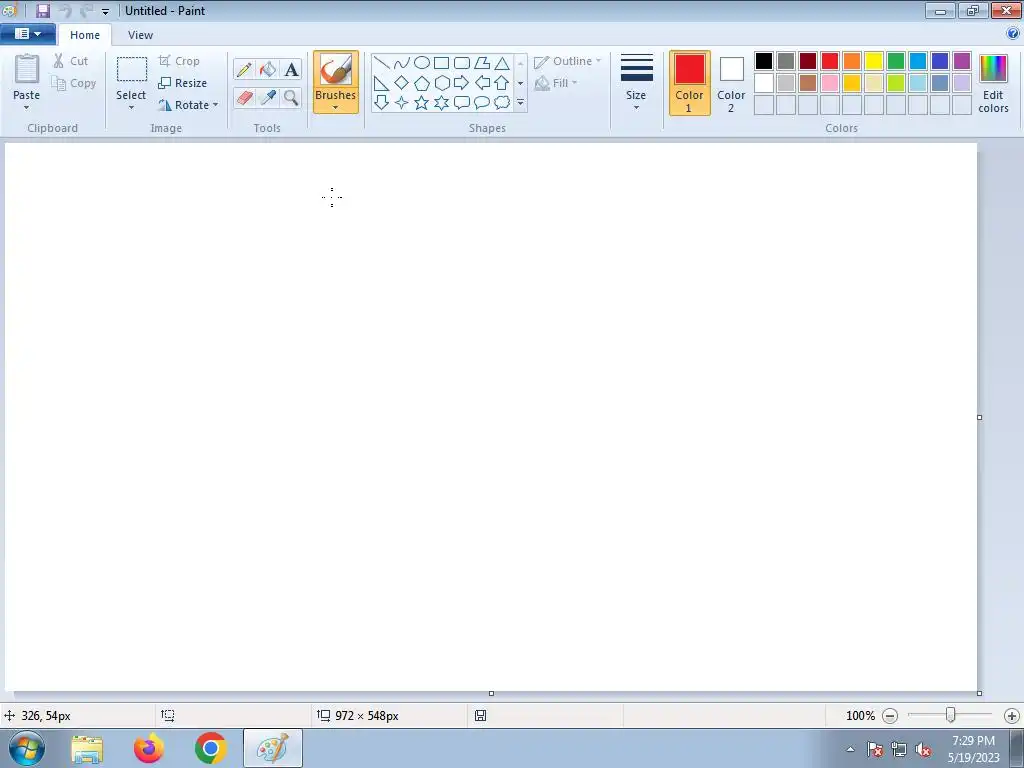Select the Text tool
Screen dimensions: 1024x768
(291, 69)
